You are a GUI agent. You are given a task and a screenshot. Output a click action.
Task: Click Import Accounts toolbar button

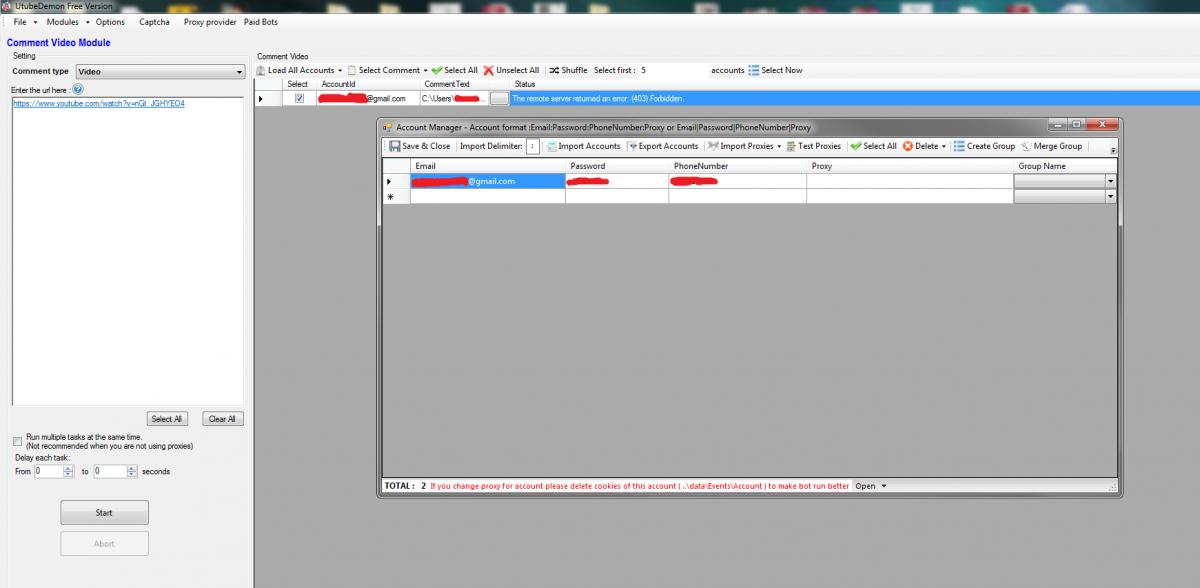(582, 146)
